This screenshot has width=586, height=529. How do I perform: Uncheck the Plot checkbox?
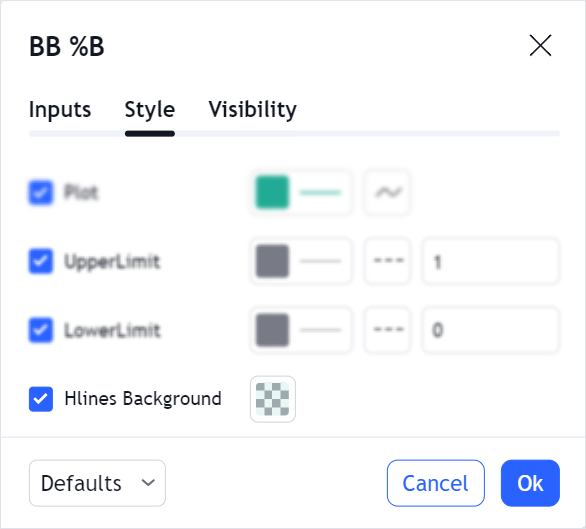(41, 193)
